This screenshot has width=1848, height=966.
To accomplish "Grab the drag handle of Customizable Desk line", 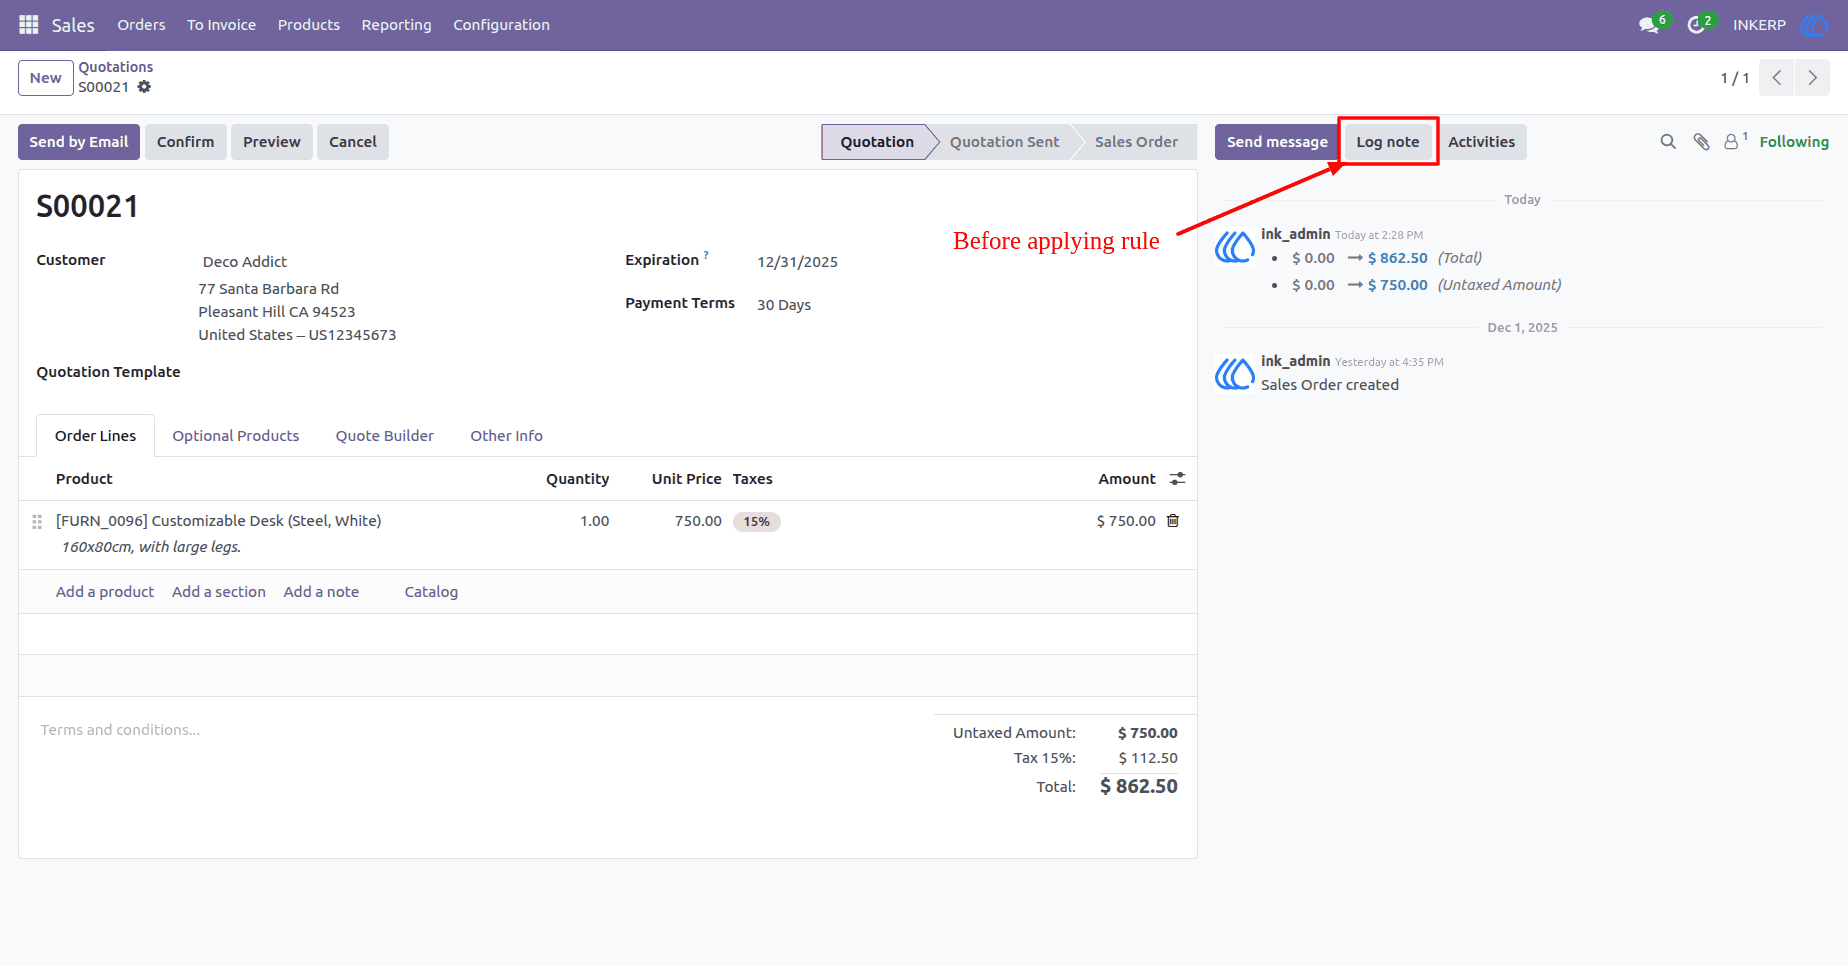I will [37, 522].
